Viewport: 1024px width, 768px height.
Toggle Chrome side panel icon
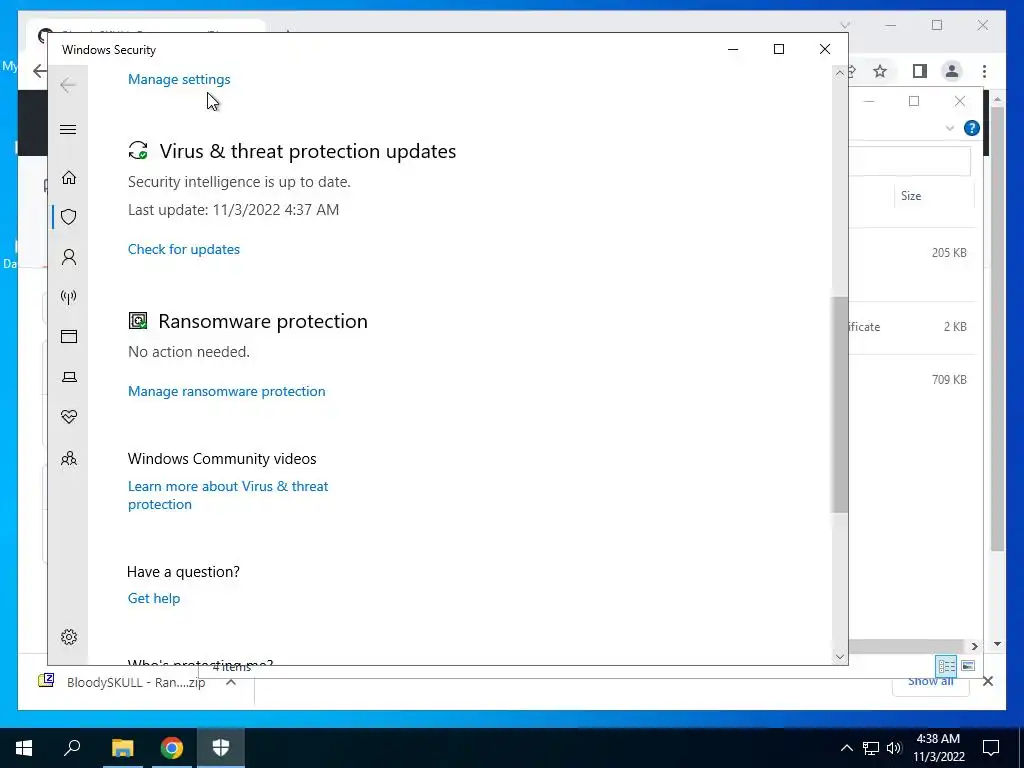pyautogui.click(x=920, y=71)
